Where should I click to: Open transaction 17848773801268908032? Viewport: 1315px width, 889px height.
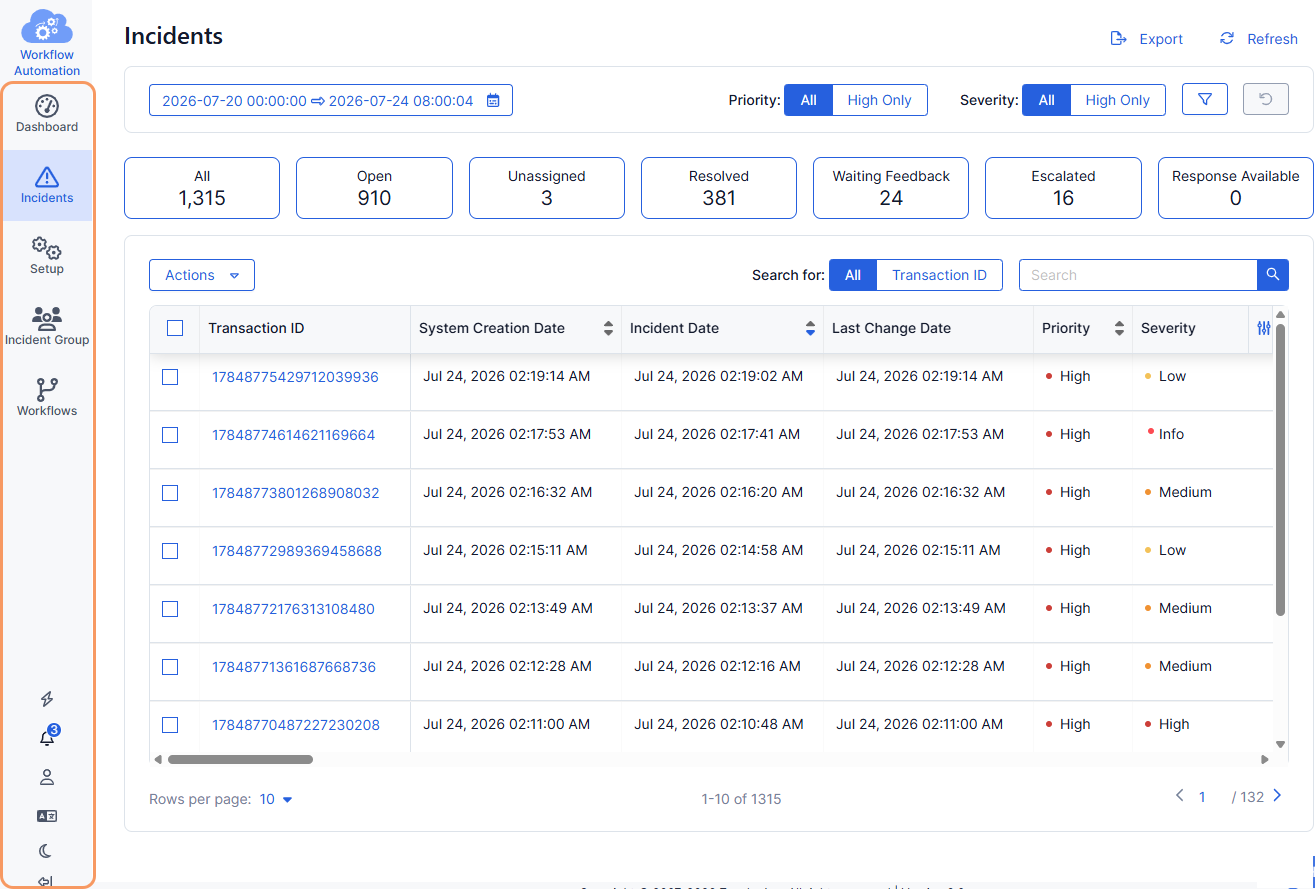coord(295,493)
